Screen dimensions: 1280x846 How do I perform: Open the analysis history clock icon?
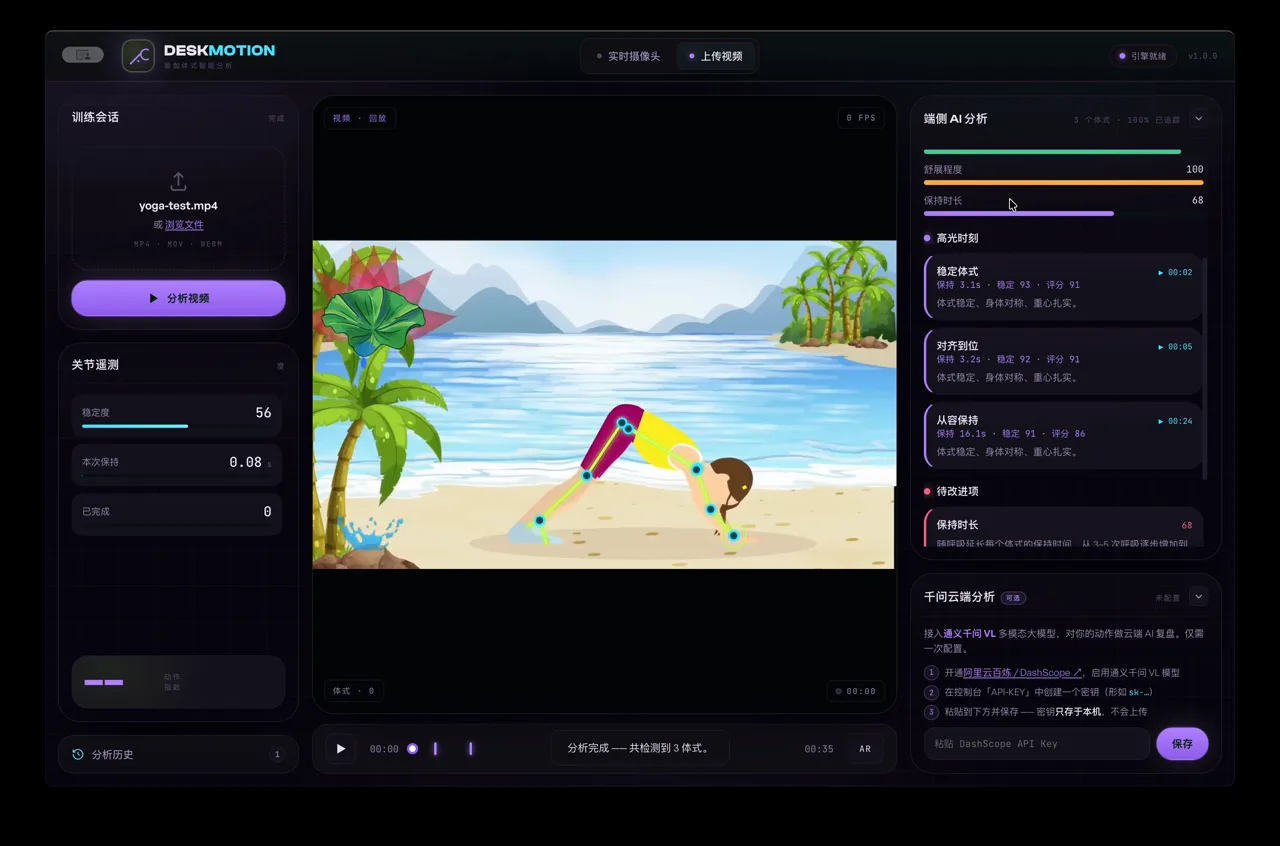click(x=78, y=754)
